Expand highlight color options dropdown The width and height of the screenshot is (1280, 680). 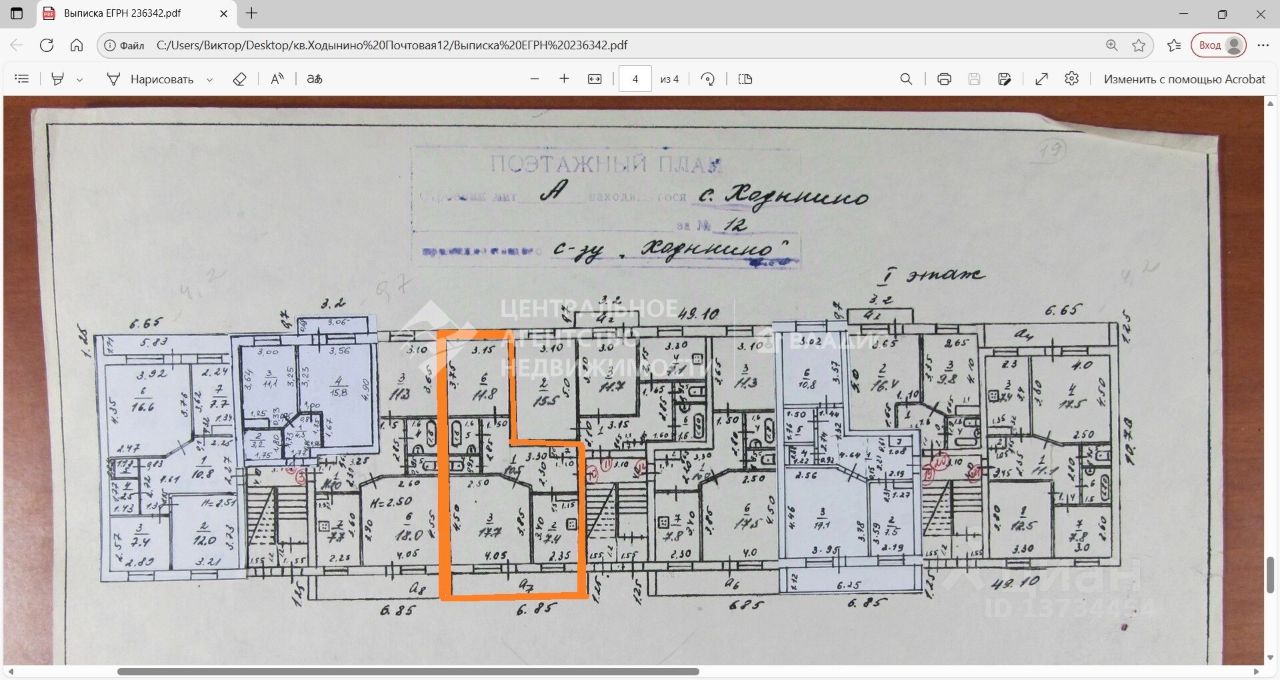[80, 79]
